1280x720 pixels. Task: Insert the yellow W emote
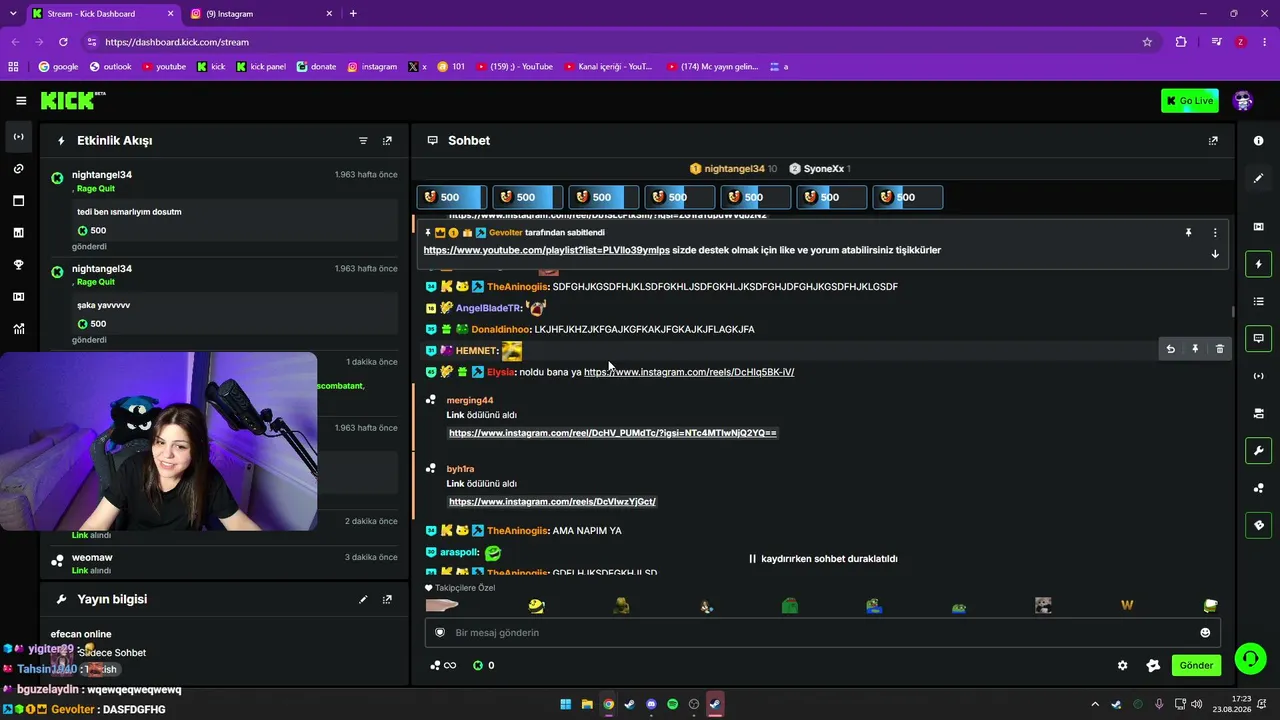[x=1127, y=605]
